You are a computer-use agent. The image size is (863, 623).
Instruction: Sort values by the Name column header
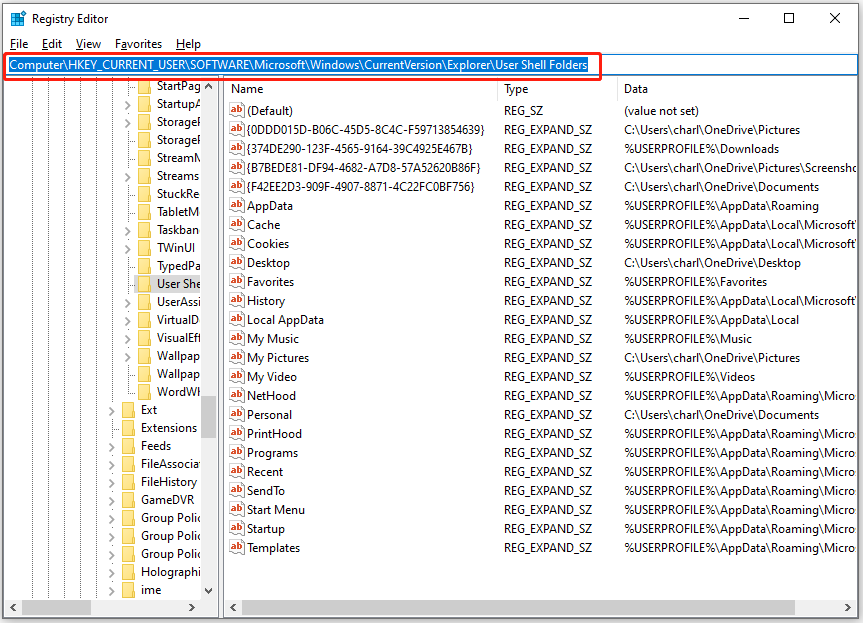pos(360,89)
